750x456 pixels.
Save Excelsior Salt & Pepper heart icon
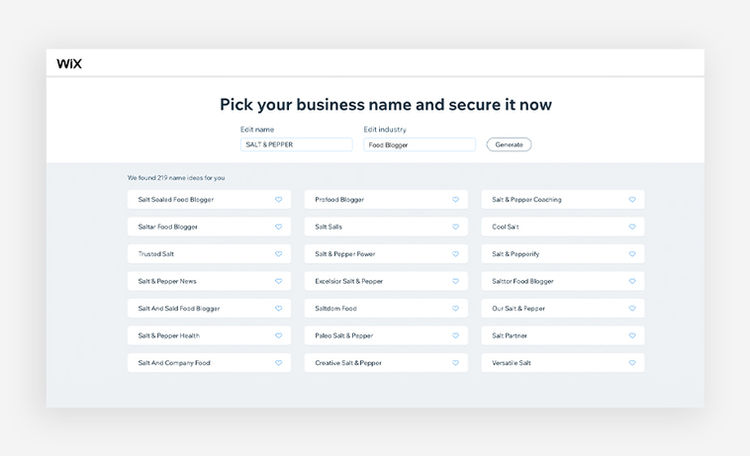(455, 281)
